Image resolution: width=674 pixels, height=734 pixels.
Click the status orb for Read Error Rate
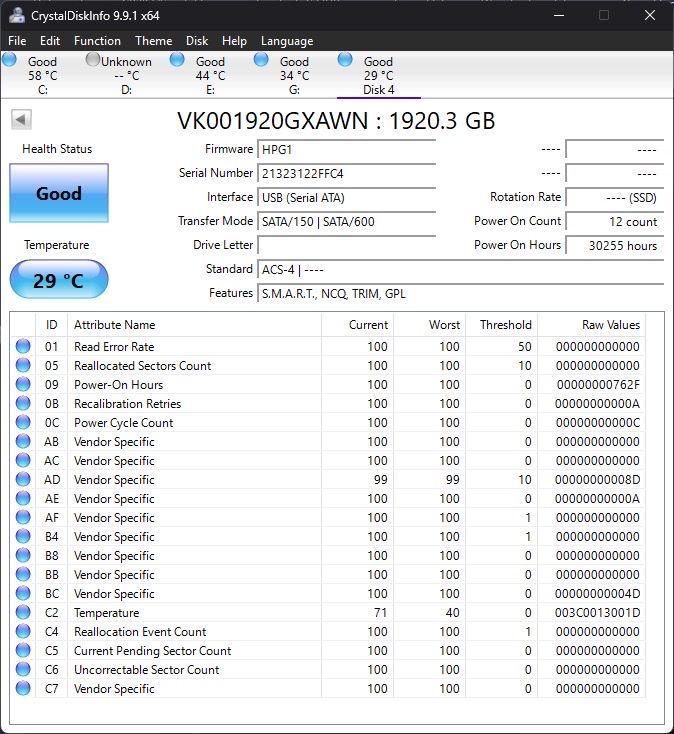pos(23,346)
